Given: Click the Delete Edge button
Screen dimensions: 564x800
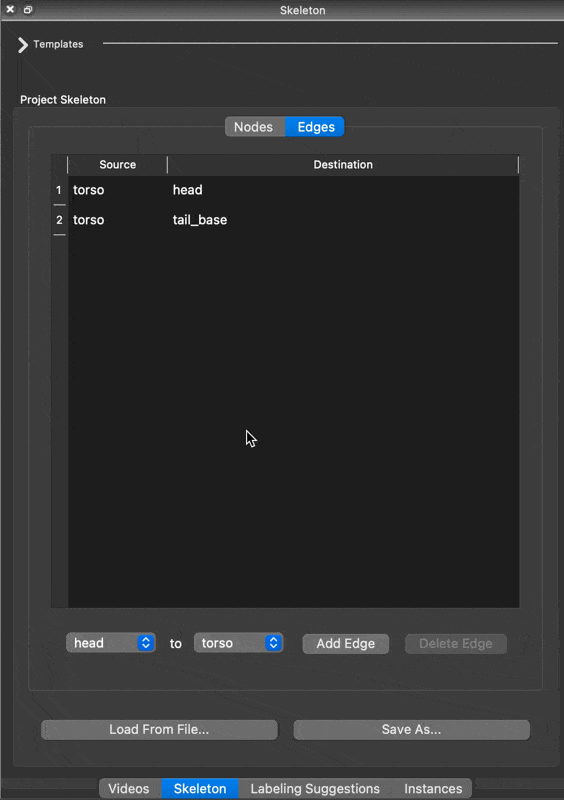Looking at the screenshot, I should click(456, 644).
